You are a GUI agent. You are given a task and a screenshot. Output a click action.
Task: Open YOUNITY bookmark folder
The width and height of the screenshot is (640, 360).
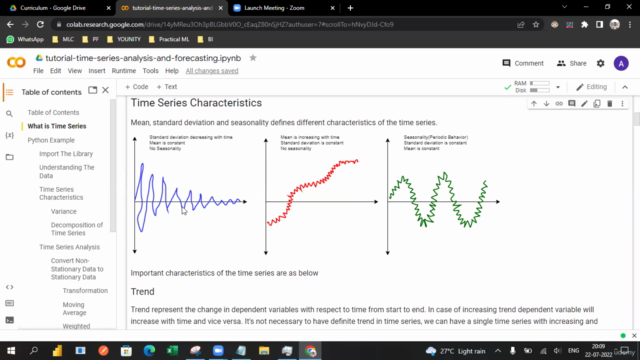(x=124, y=39)
